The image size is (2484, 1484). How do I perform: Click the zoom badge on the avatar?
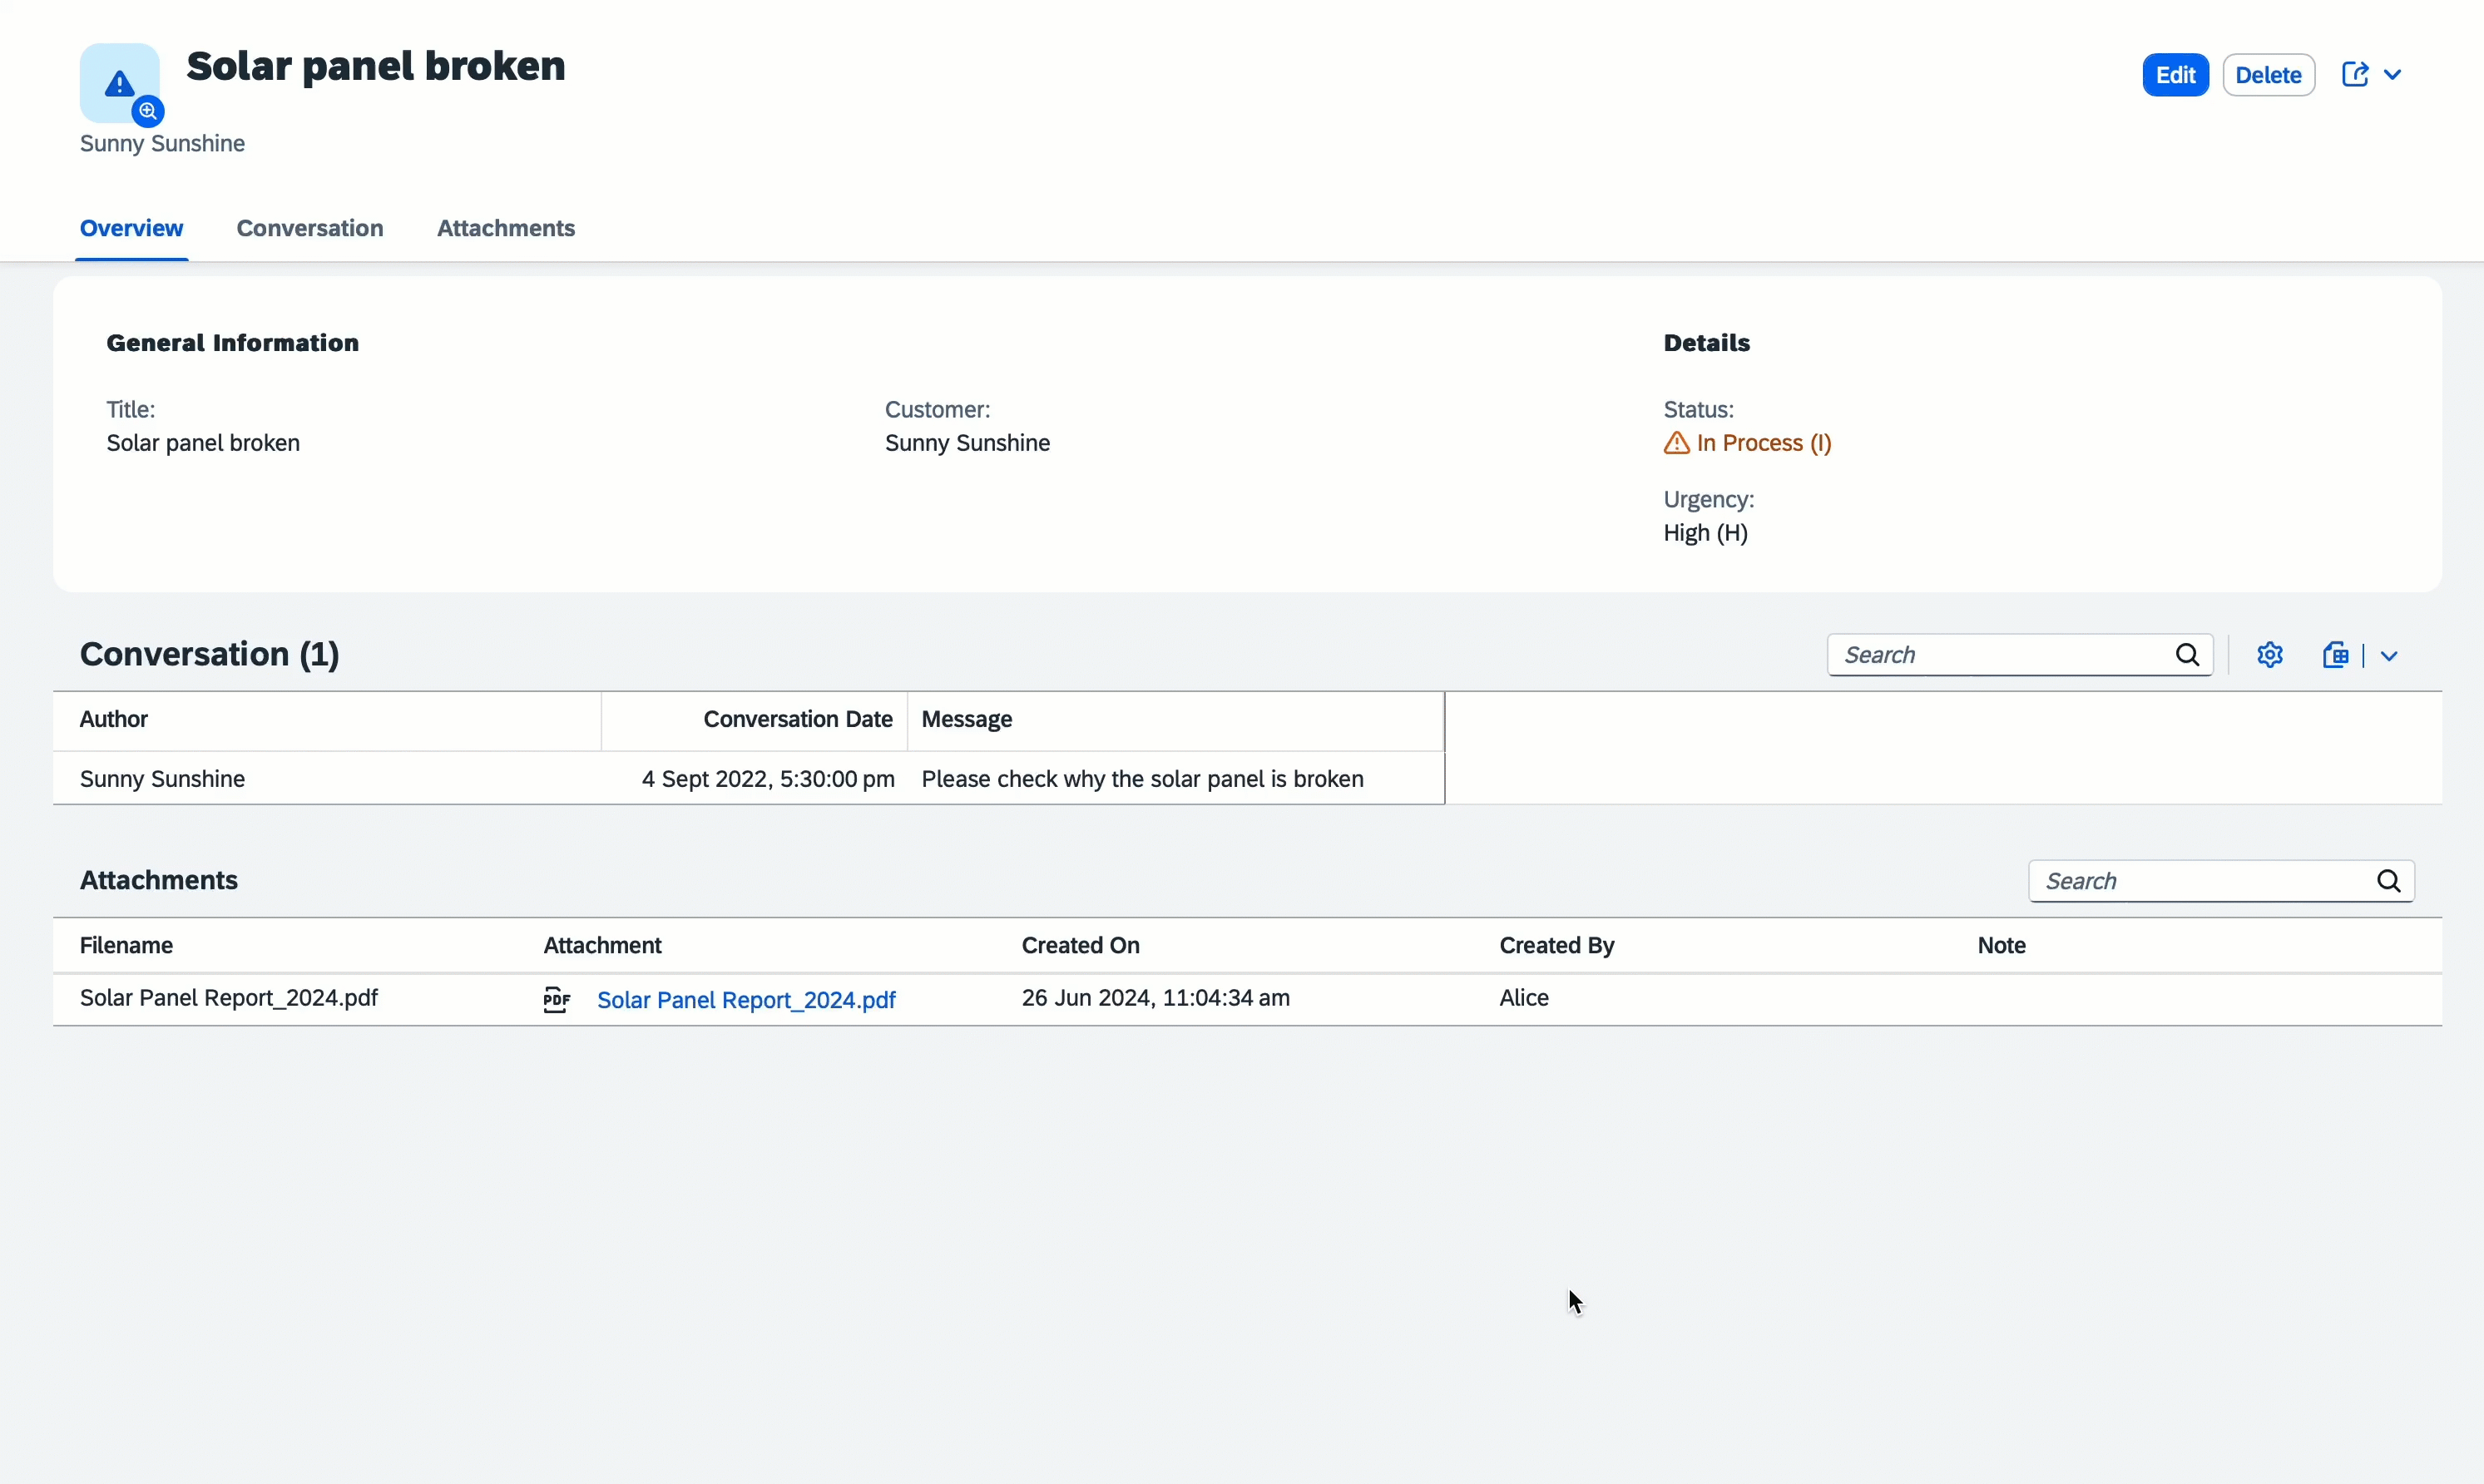click(x=148, y=111)
